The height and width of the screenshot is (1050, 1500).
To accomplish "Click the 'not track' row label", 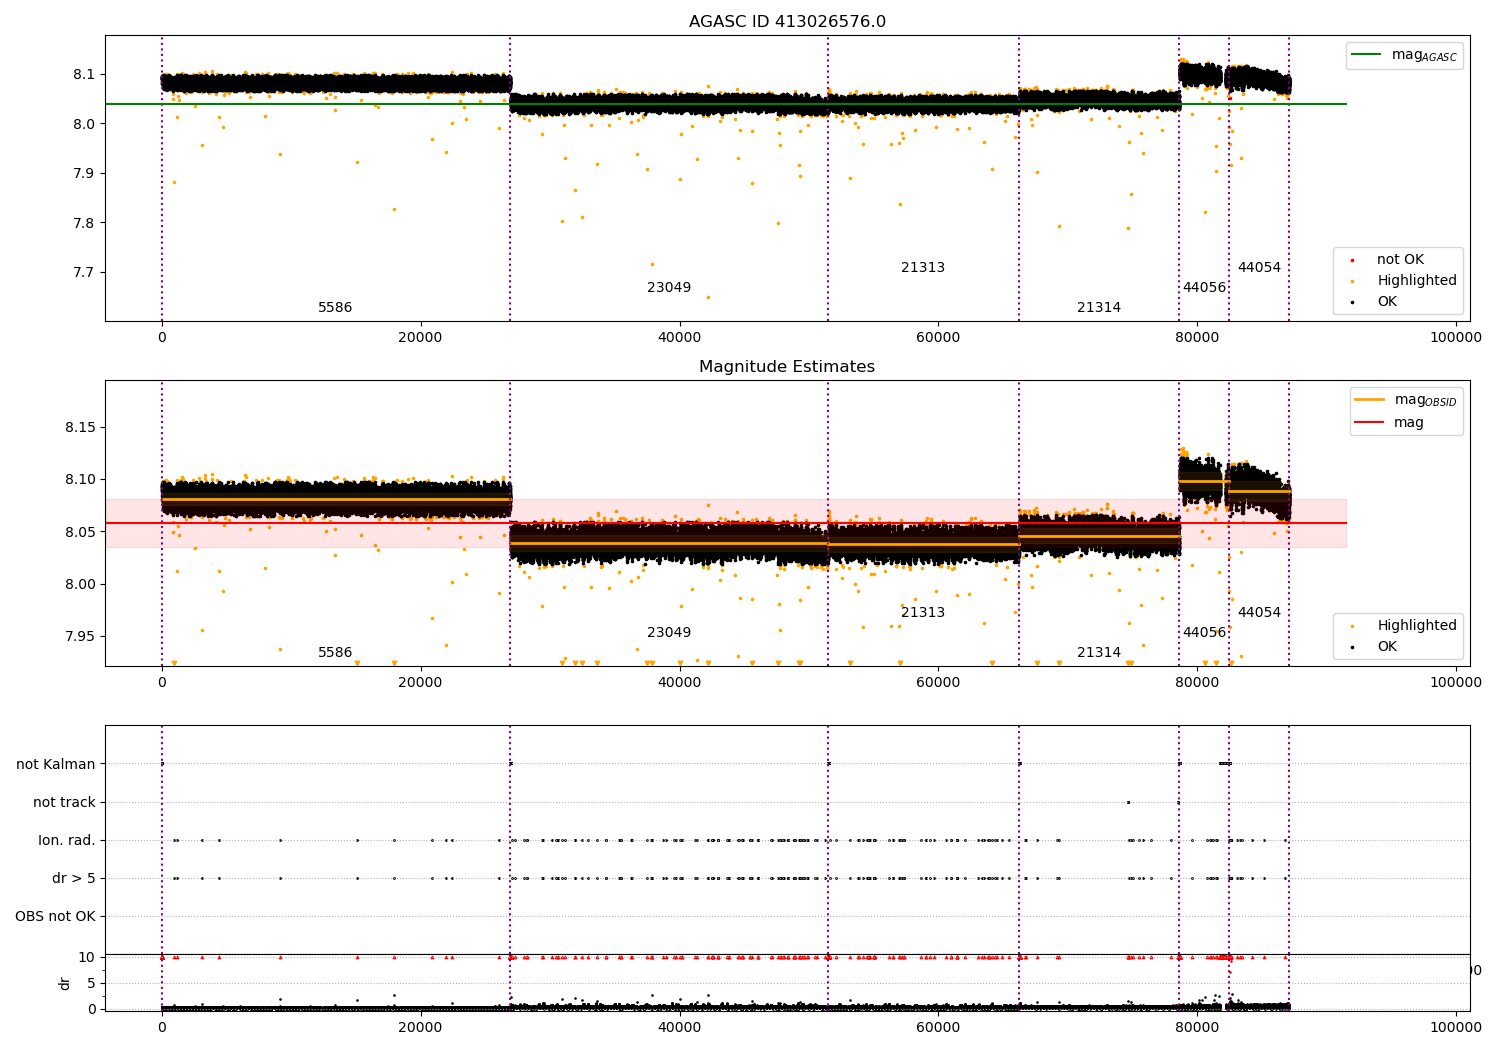I will point(64,803).
